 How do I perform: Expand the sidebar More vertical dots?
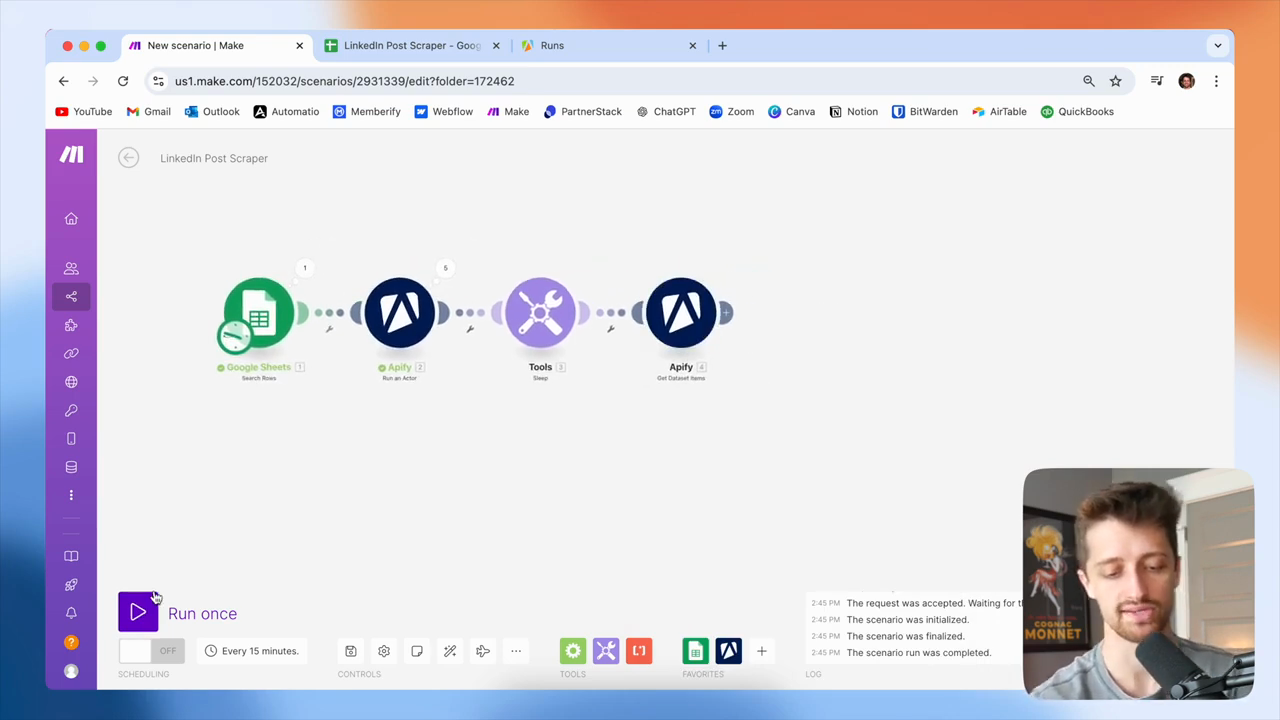[x=71, y=495]
